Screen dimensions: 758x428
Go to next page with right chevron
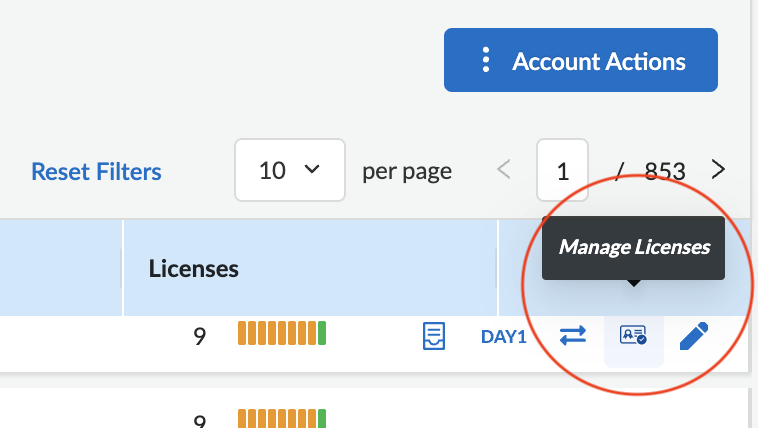point(718,170)
